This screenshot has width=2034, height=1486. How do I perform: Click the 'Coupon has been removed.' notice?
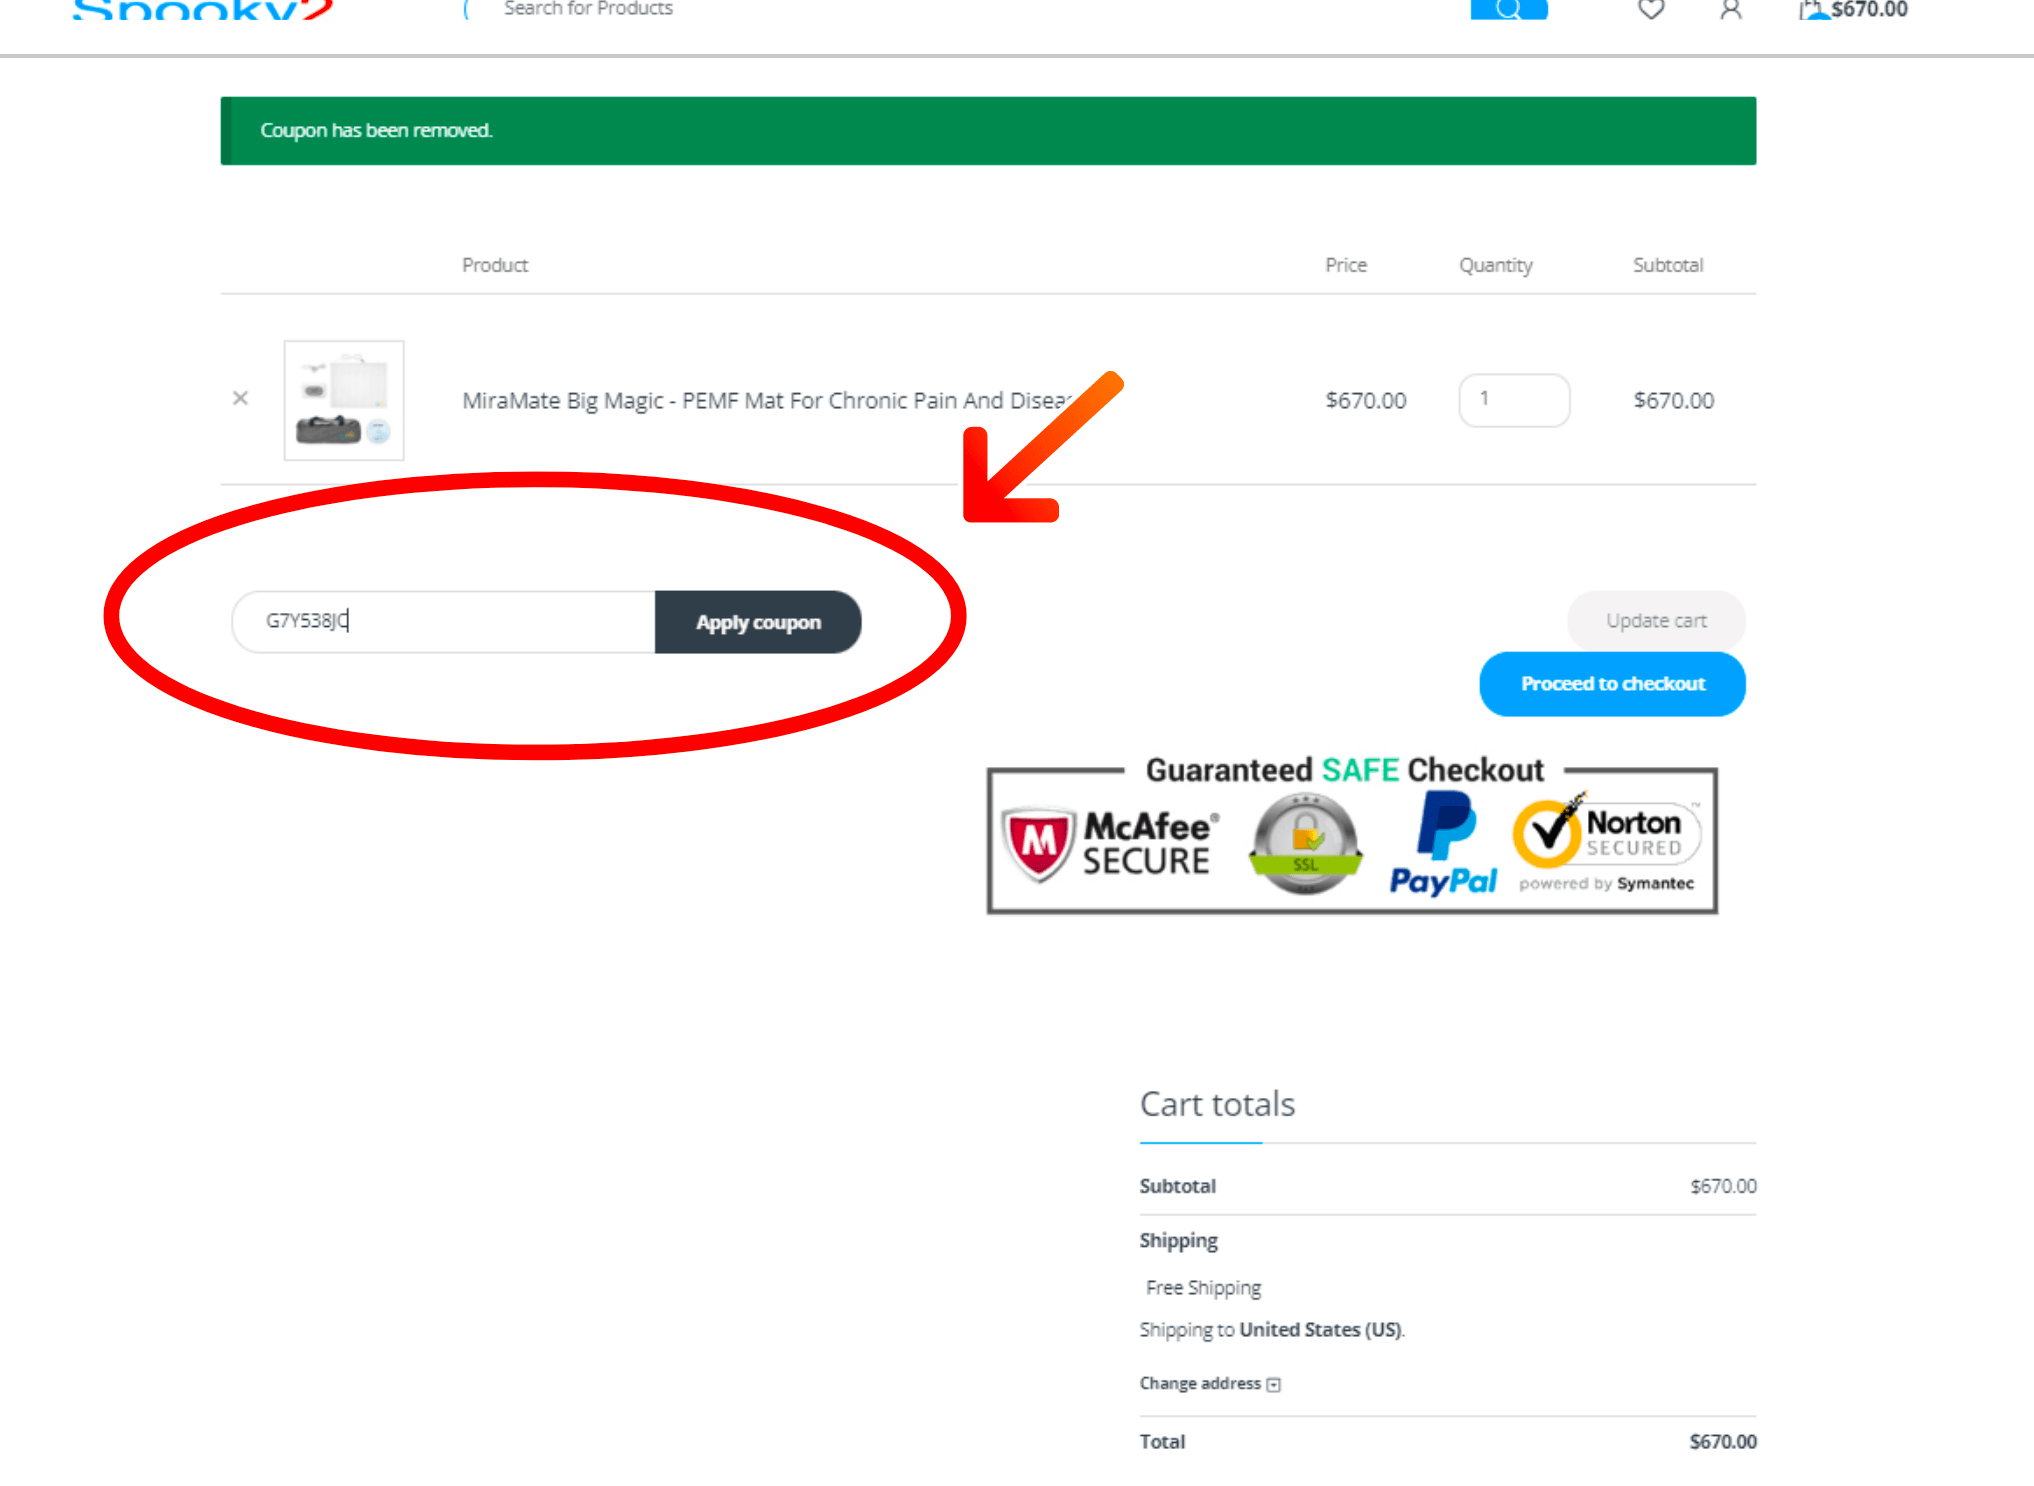[x=988, y=131]
